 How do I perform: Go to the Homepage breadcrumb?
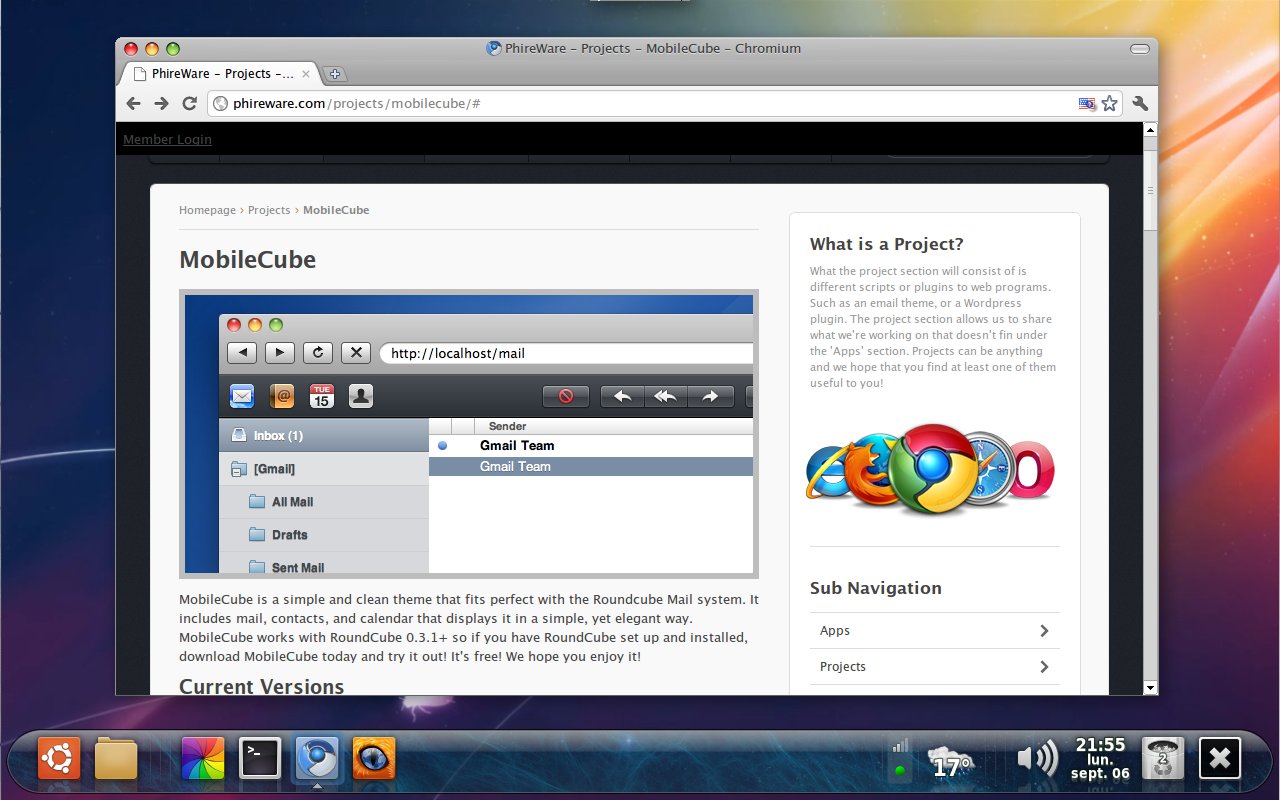(x=207, y=210)
